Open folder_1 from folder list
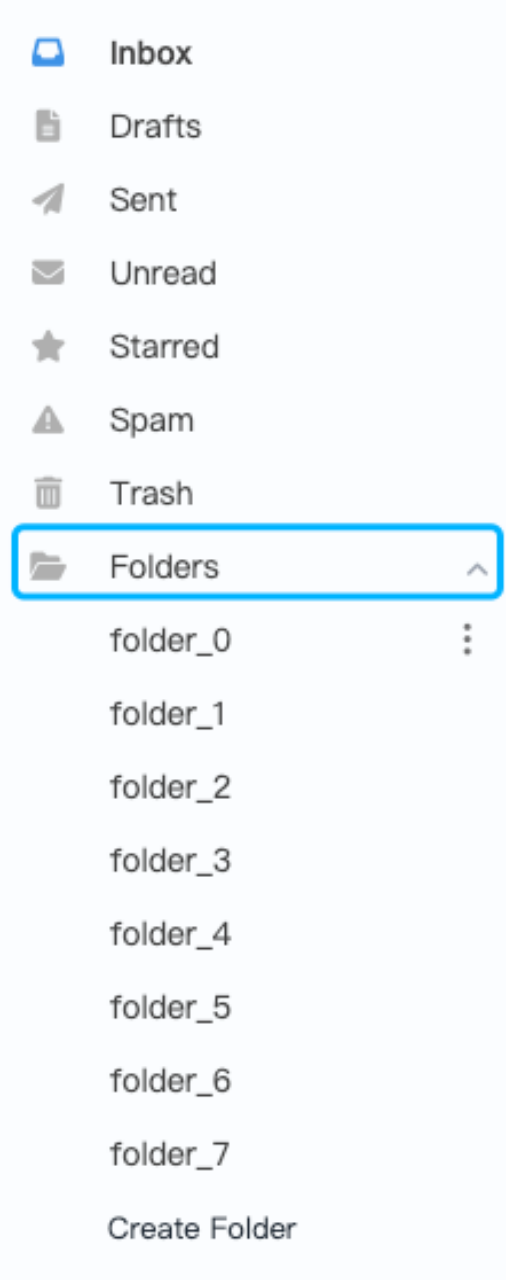This screenshot has height=1280, width=506. (168, 714)
